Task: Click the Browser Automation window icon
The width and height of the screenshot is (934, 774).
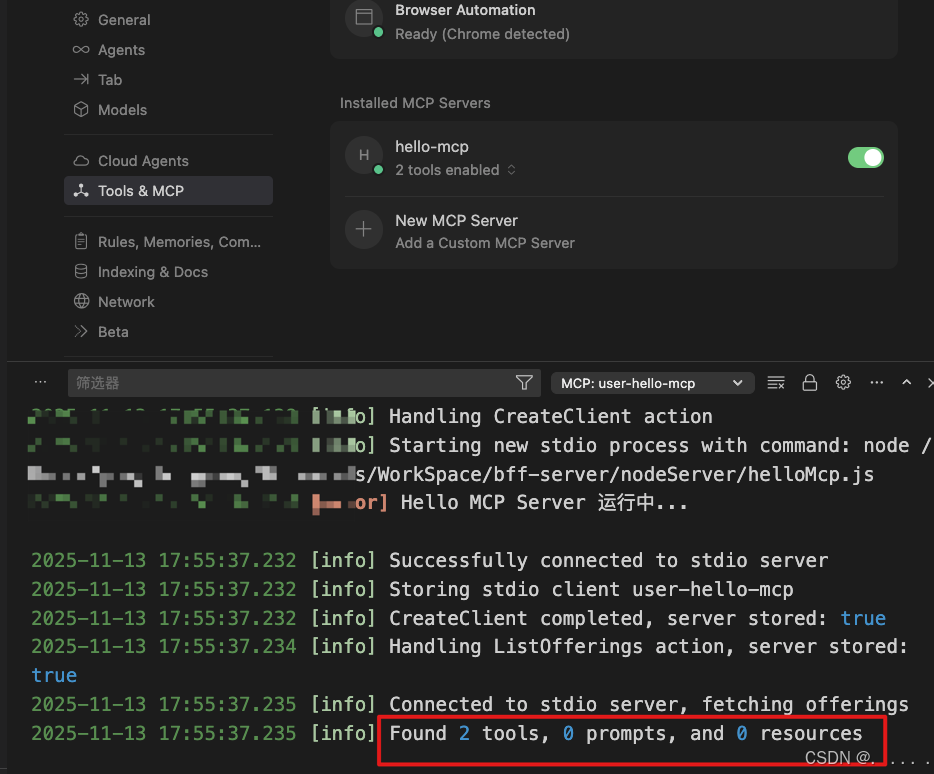Action: click(363, 17)
